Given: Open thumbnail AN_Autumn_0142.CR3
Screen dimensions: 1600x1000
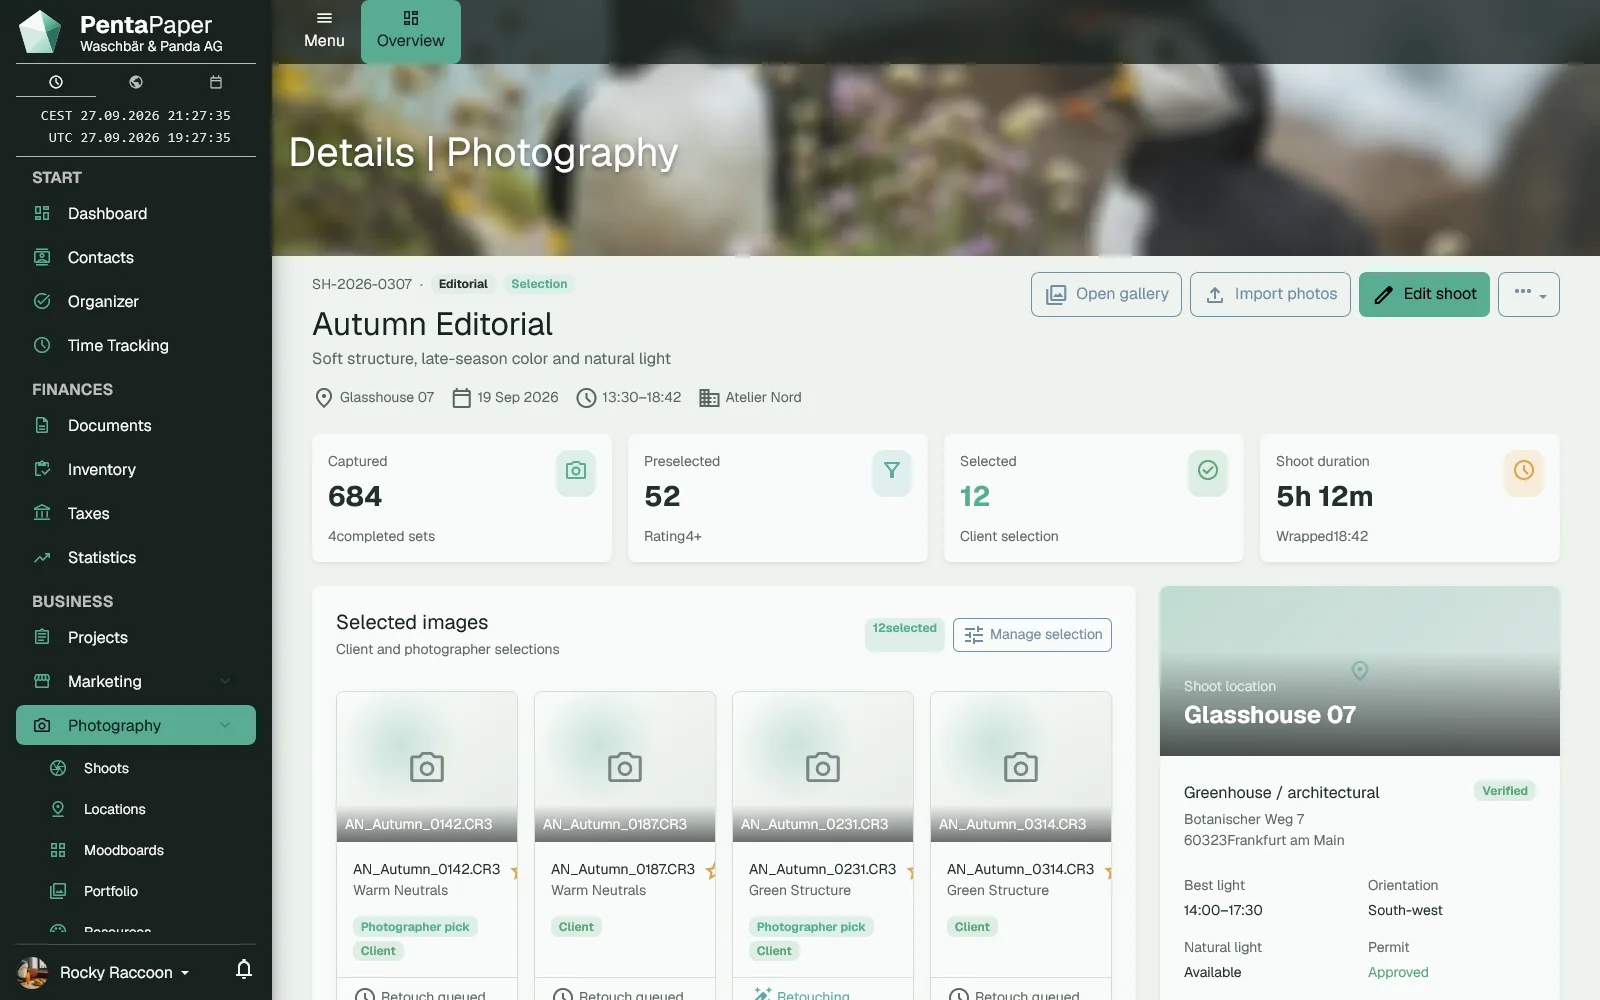Looking at the screenshot, I should pyautogui.click(x=427, y=767).
